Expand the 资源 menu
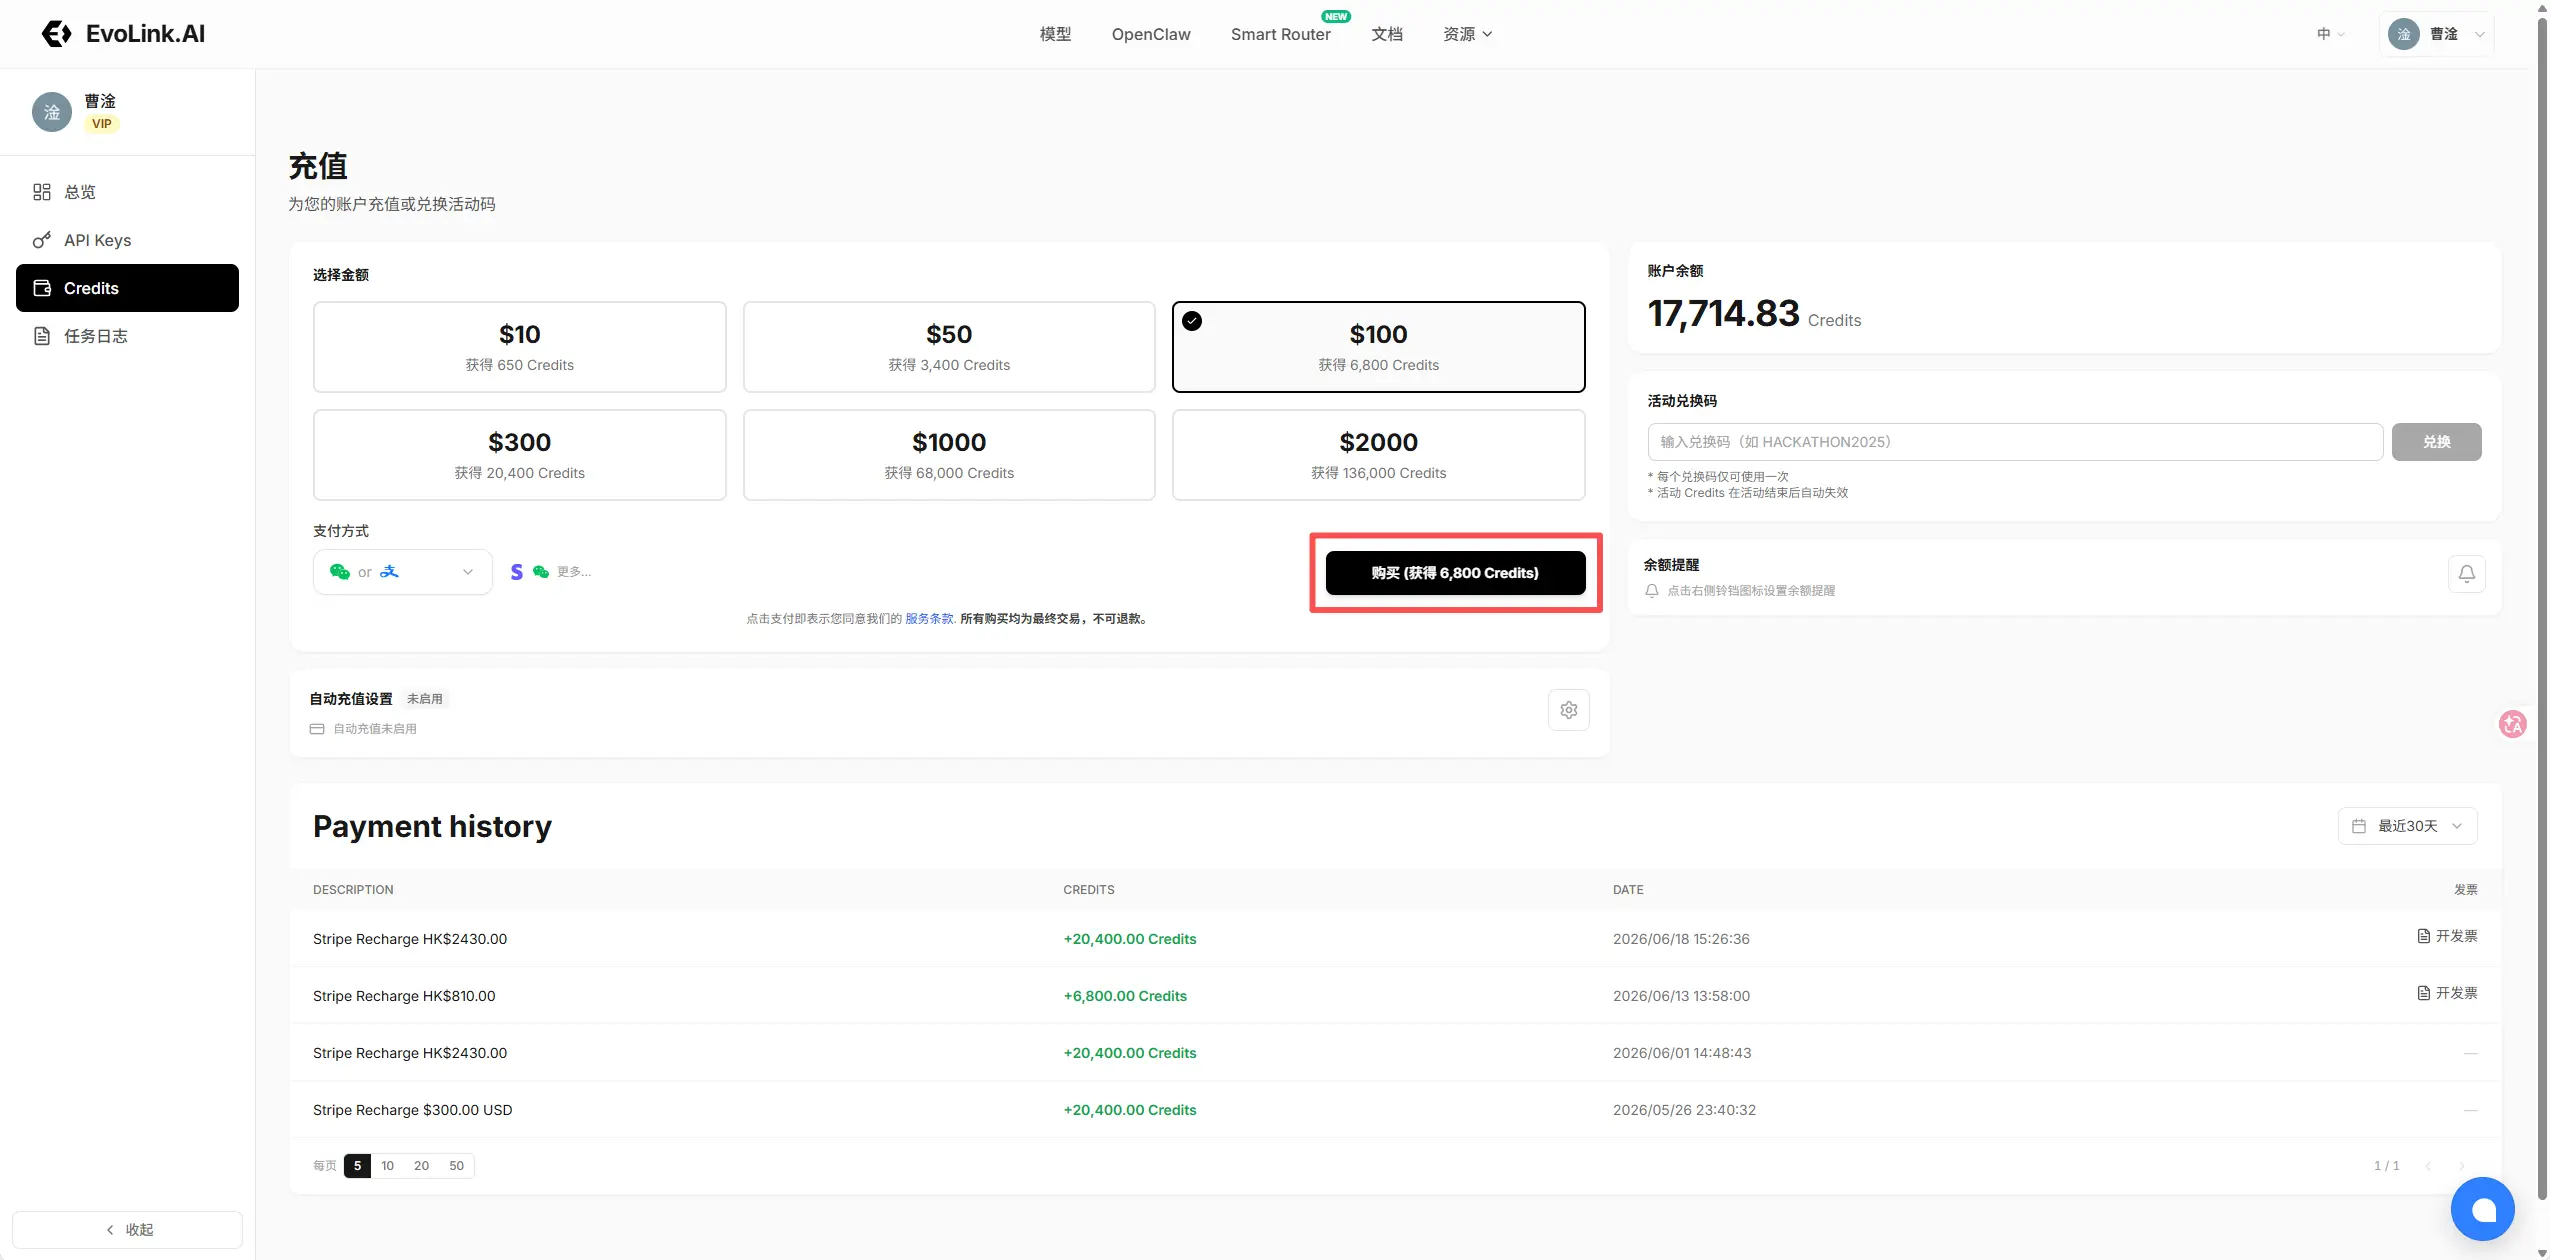Image resolution: width=2550 pixels, height=1260 pixels. [1467, 34]
